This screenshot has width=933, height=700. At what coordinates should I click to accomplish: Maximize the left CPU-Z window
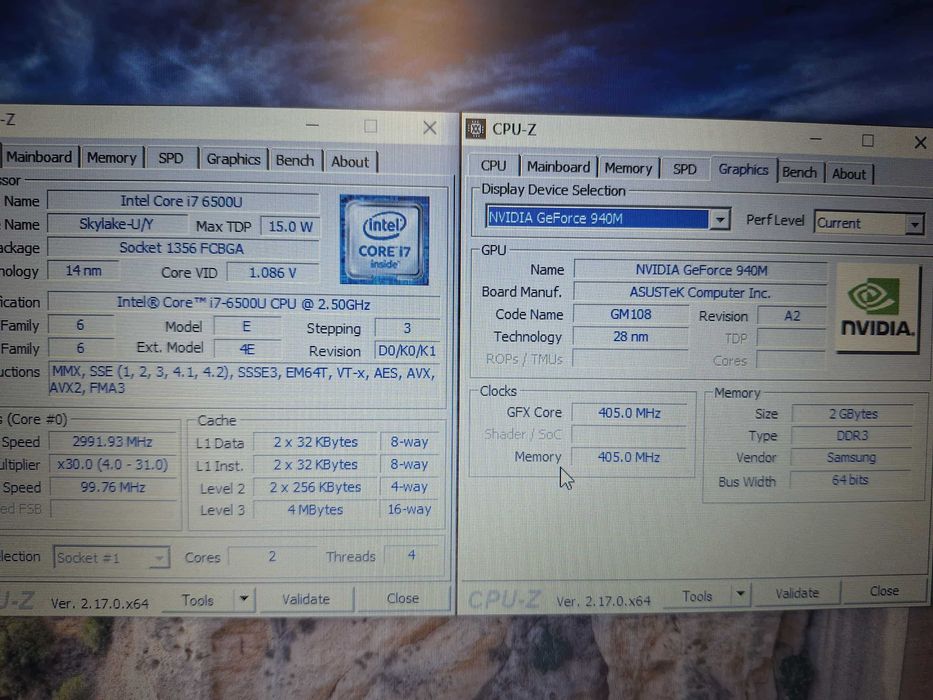click(371, 126)
